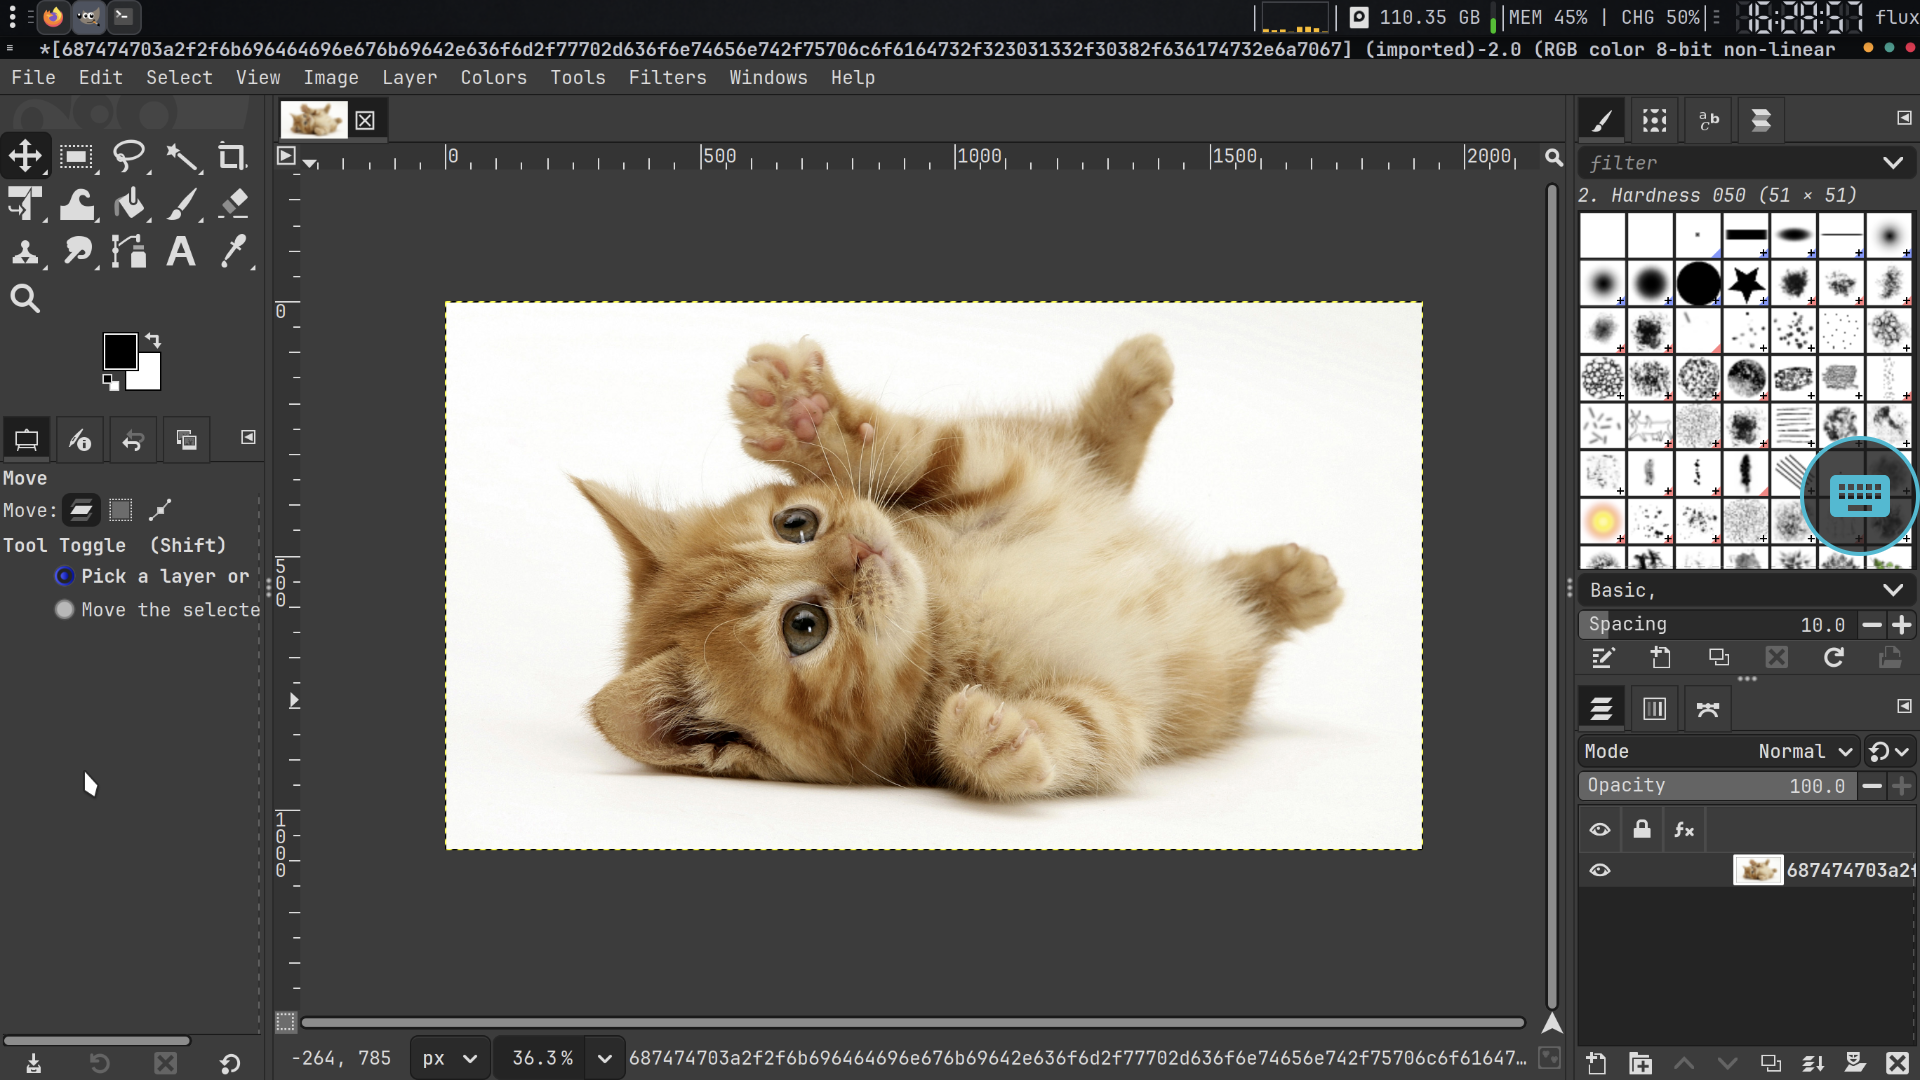
Task: Choose 'Move the selected' radio option
Action: click(x=65, y=610)
